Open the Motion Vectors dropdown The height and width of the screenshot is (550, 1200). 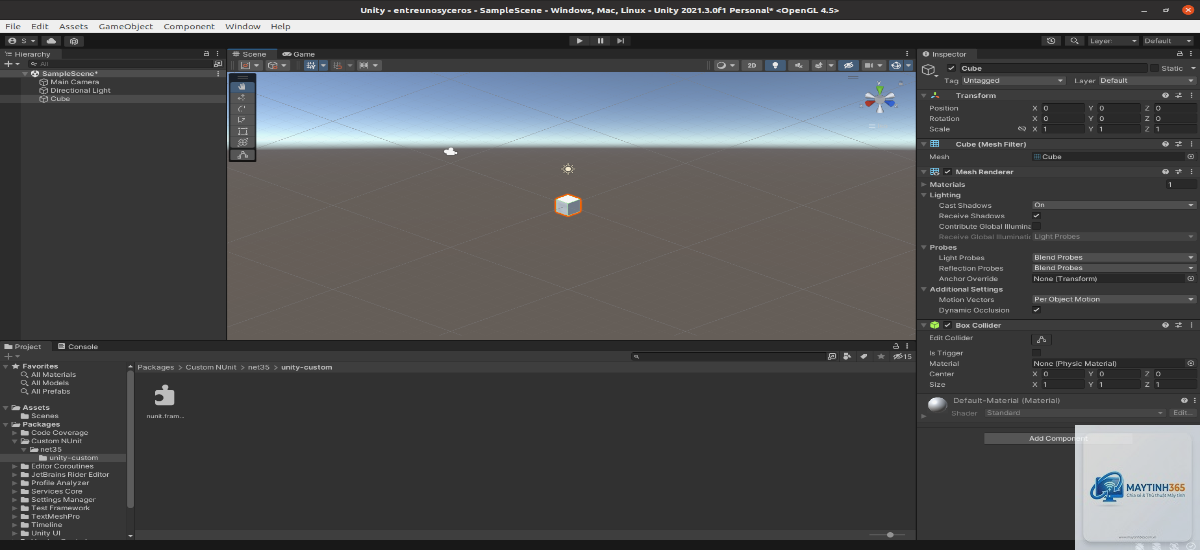pyautogui.click(x=1114, y=300)
